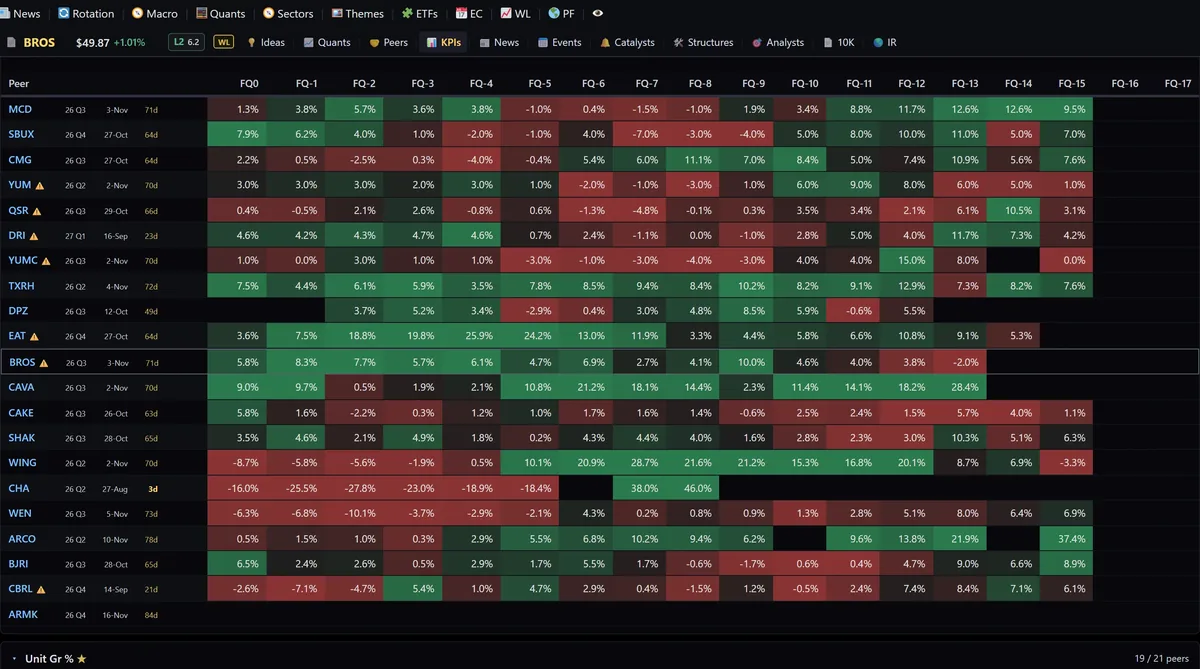Toggle the star favorite next to Unit Gr %
The width and height of the screenshot is (1200, 669).
[x=82, y=659]
